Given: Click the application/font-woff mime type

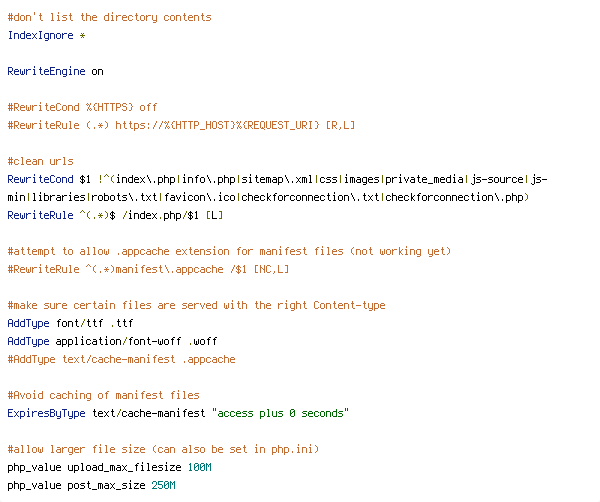Looking at the screenshot, I should click(x=118, y=341).
